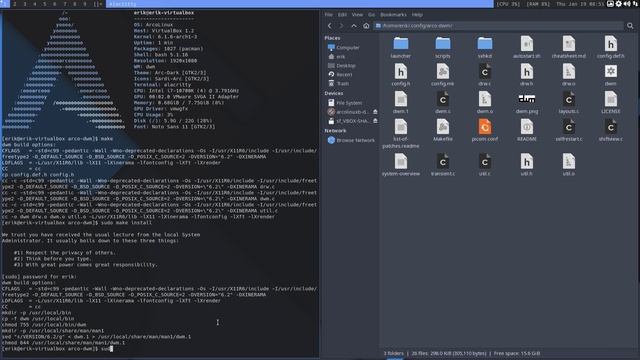Click the gear icon in system tray

(618, 4)
